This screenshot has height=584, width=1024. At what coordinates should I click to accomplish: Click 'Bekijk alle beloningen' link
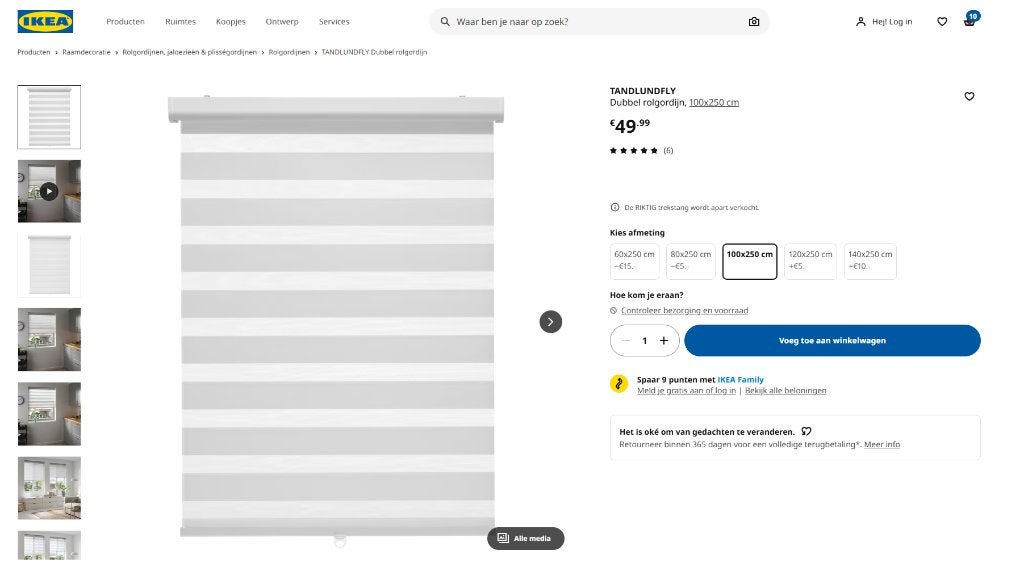(786, 391)
